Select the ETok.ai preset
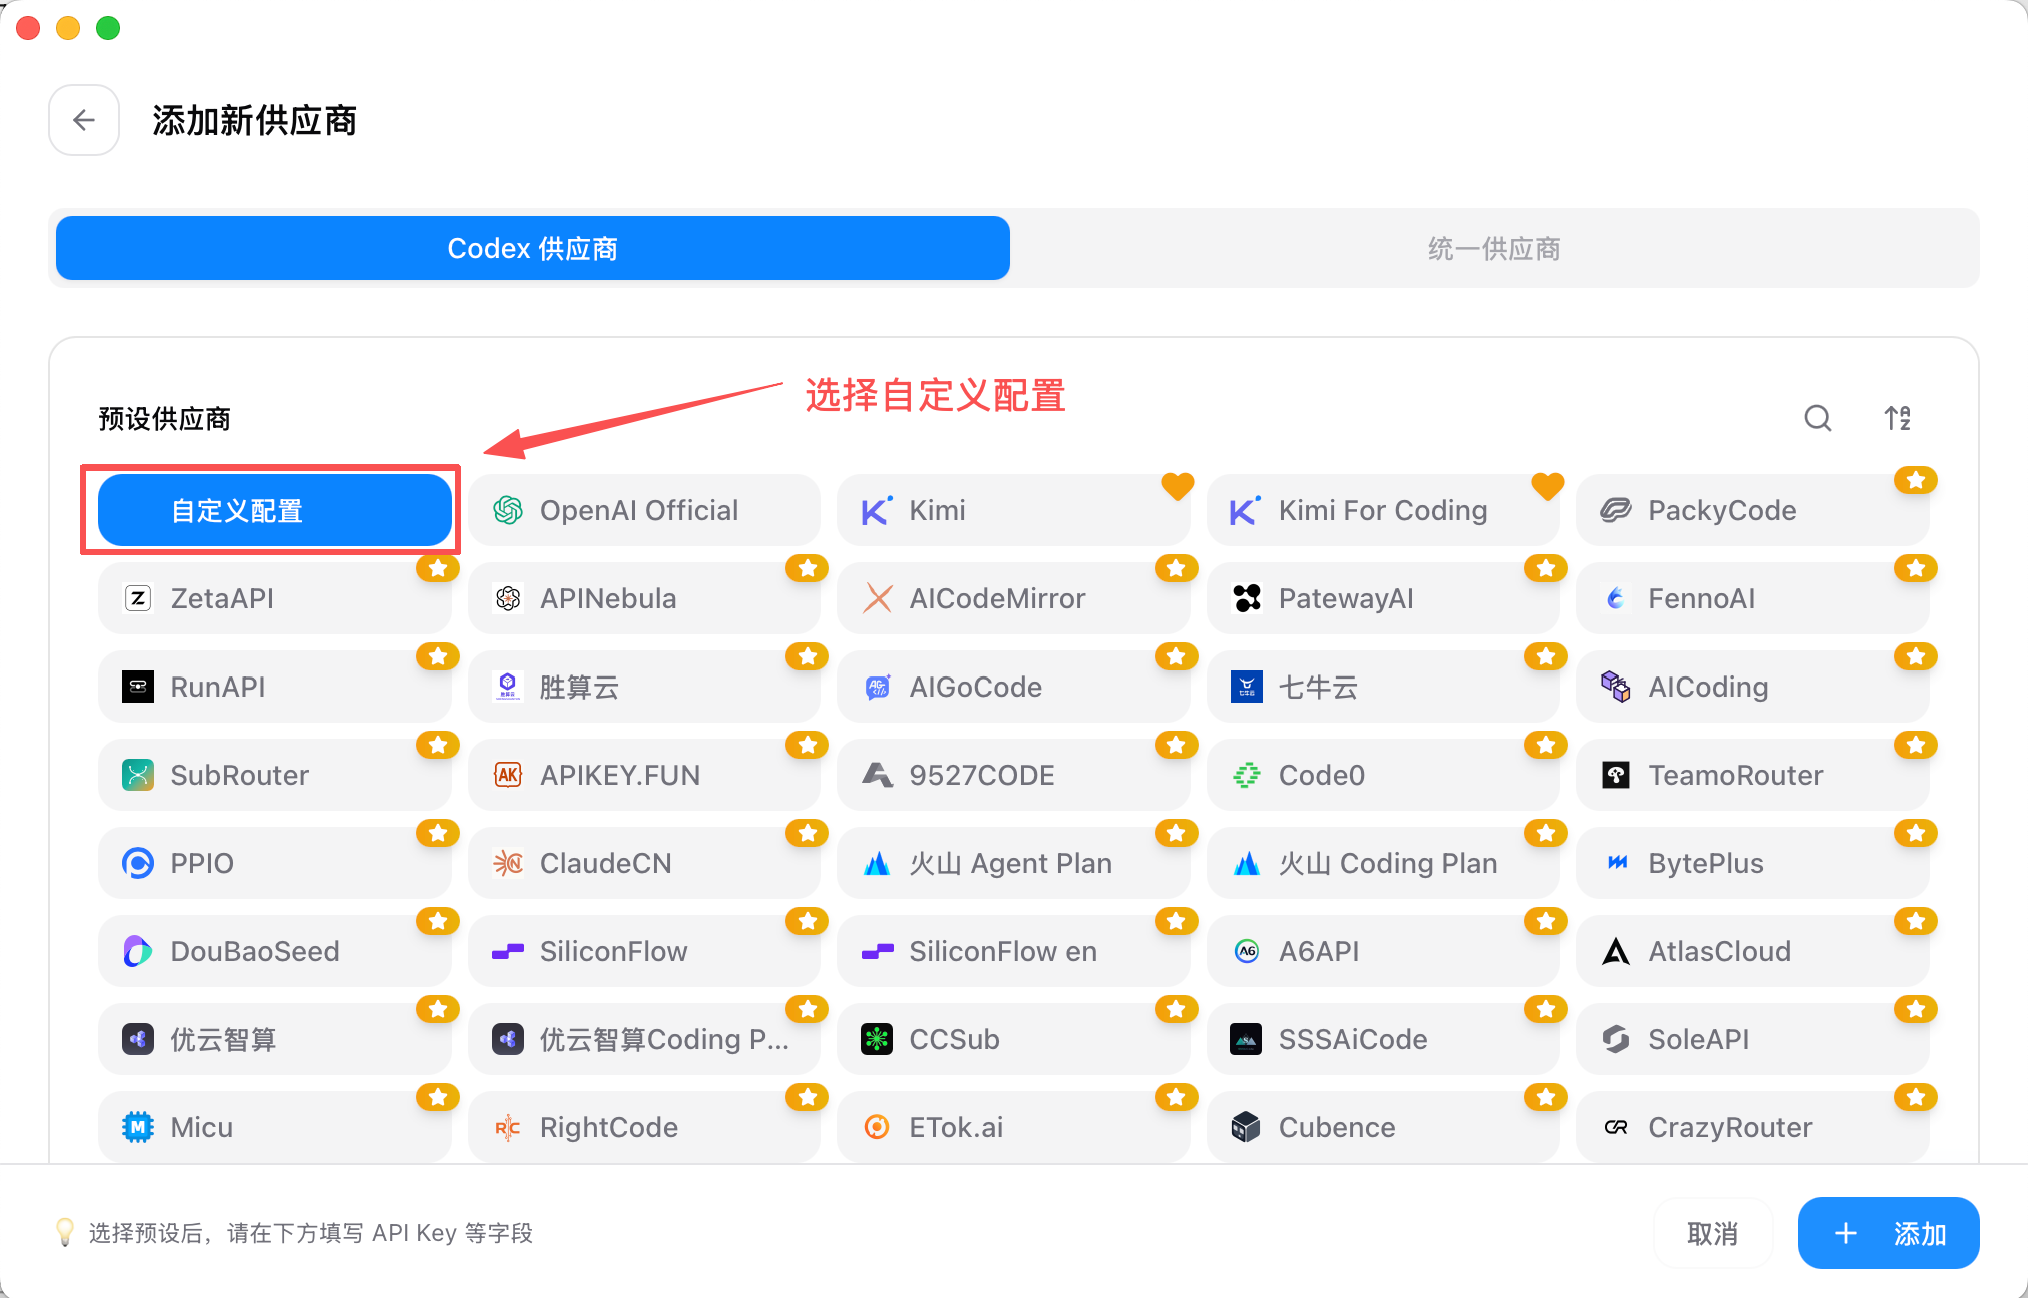This screenshot has height=1298, width=2028. 1014,1127
